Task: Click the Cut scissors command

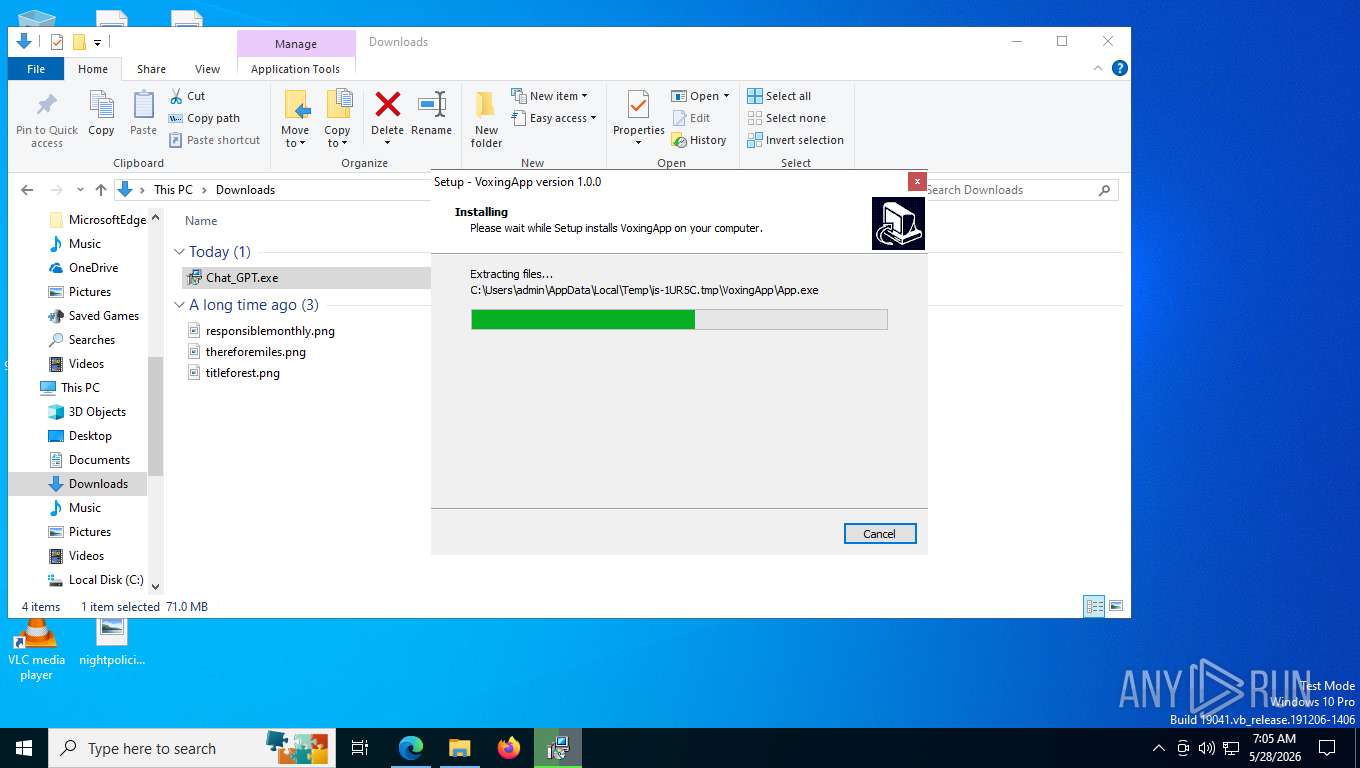Action: [187, 96]
